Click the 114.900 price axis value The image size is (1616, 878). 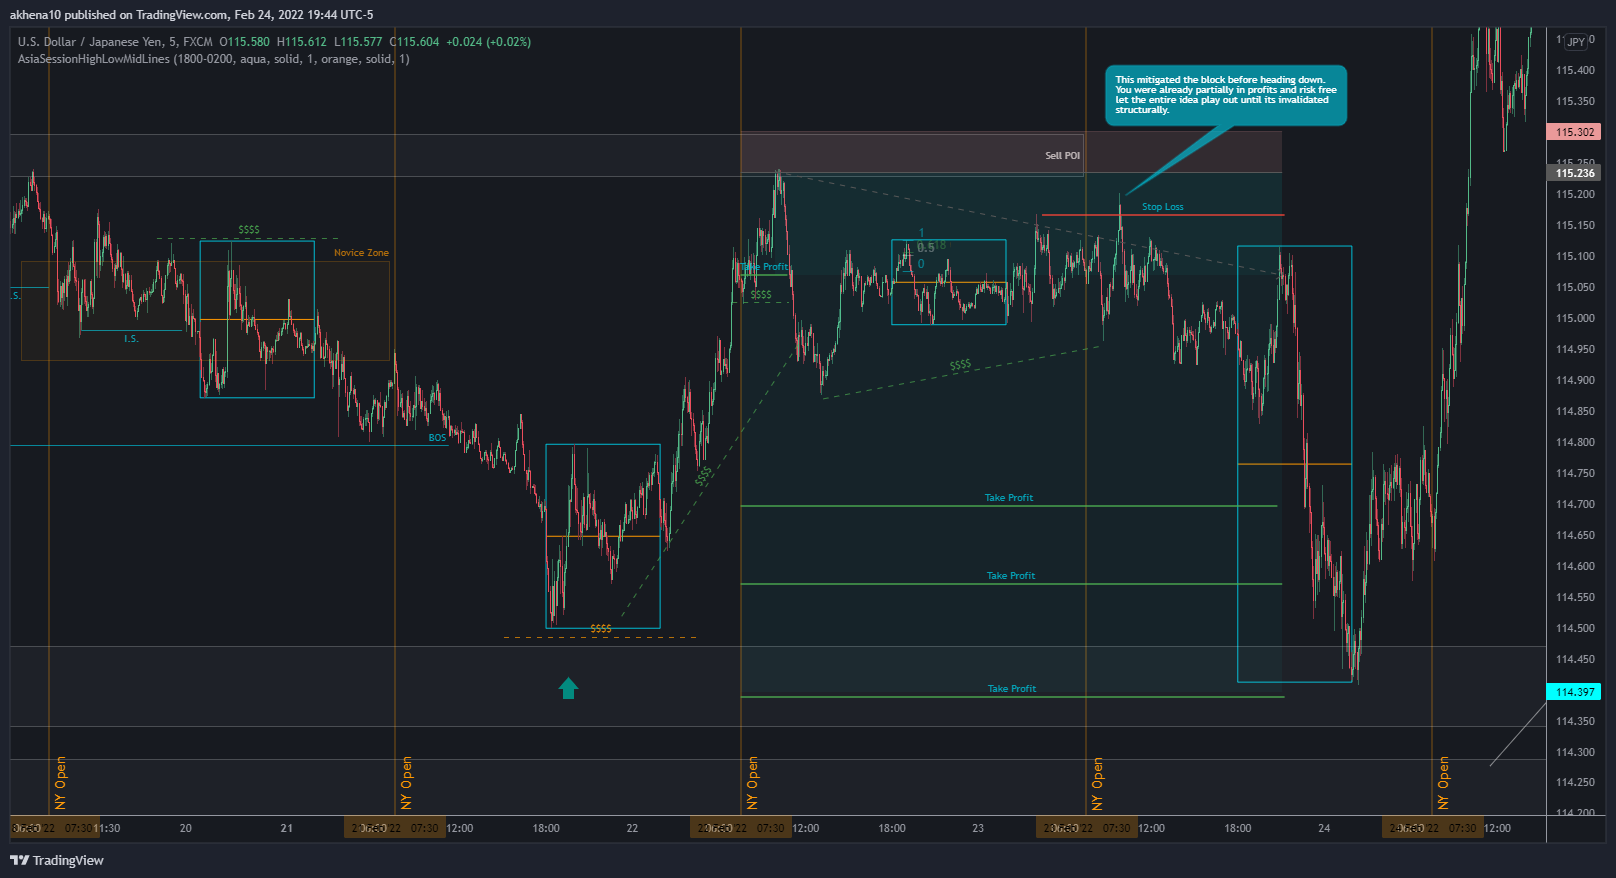tap(1575, 380)
